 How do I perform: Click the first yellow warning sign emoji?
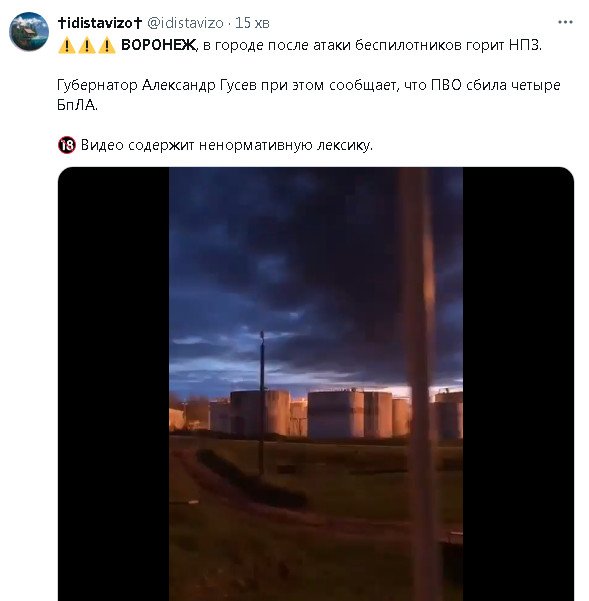click(67, 45)
